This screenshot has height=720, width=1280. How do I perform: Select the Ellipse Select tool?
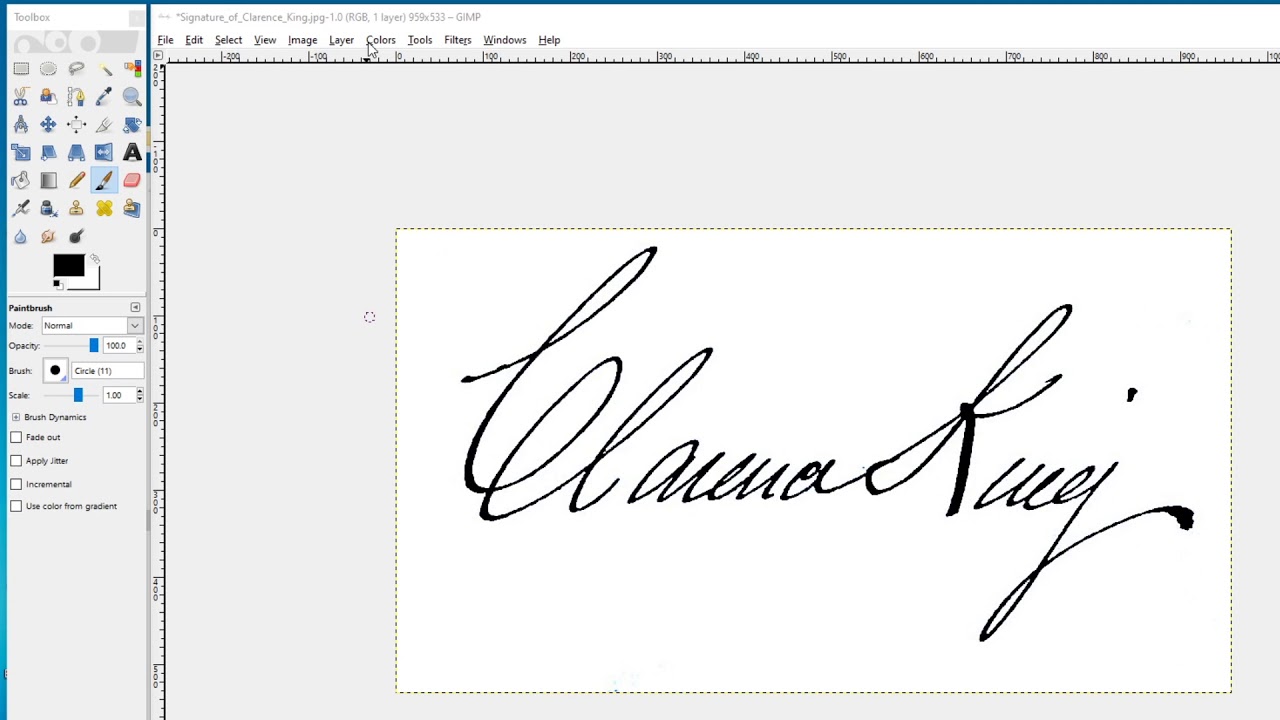pos(48,69)
